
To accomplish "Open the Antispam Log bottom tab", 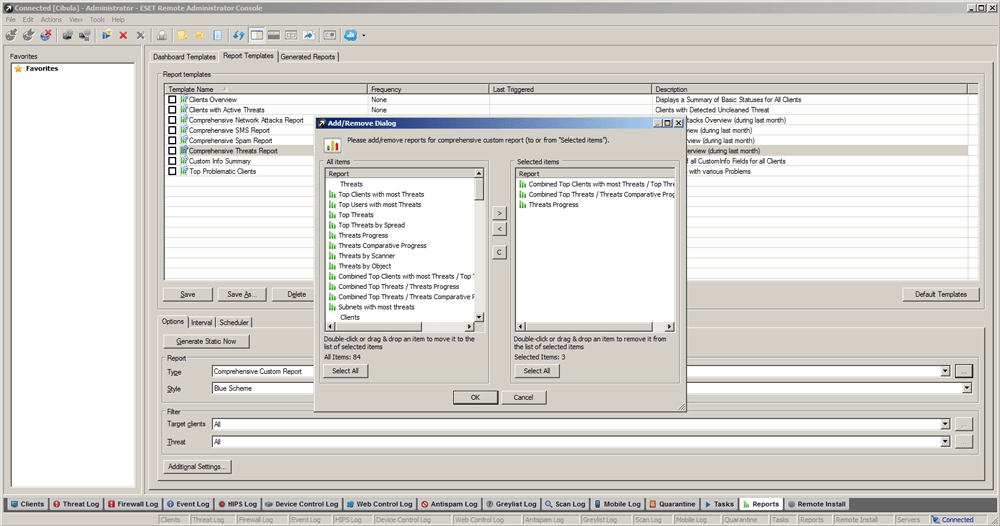I will pyautogui.click(x=449, y=504).
